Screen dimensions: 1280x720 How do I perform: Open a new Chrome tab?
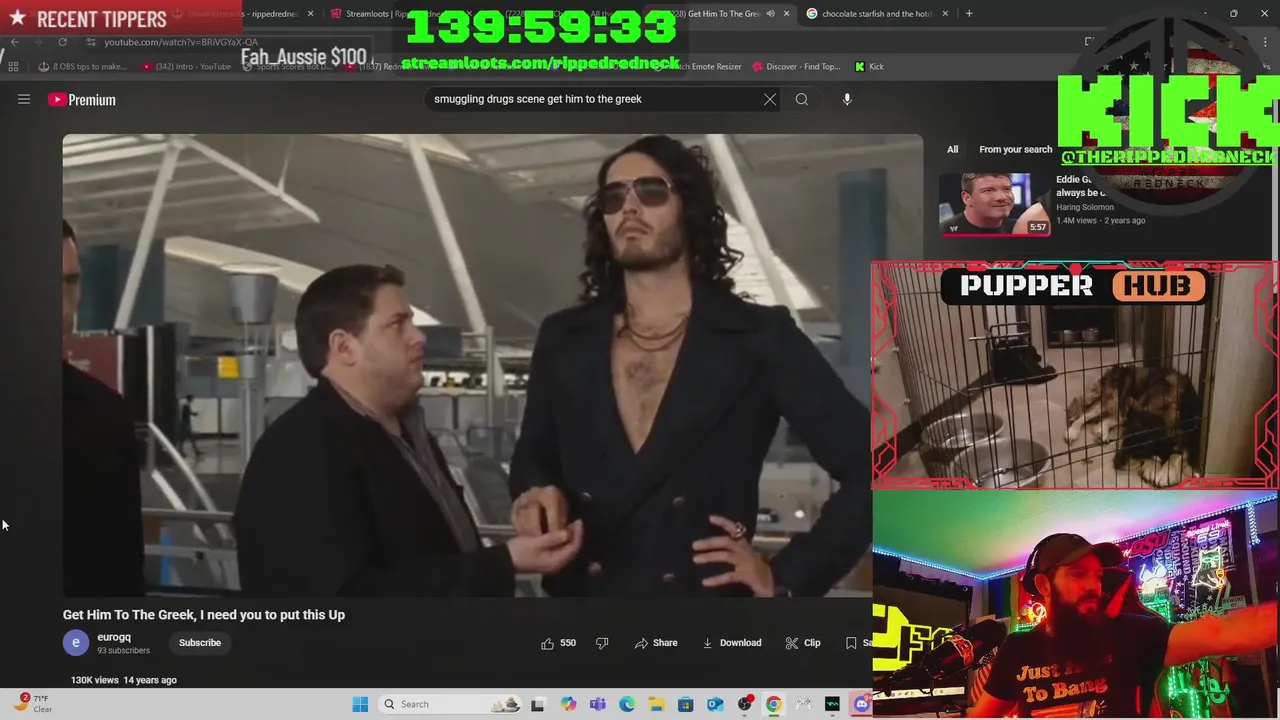pyautogui.click(x=969, y=14)
